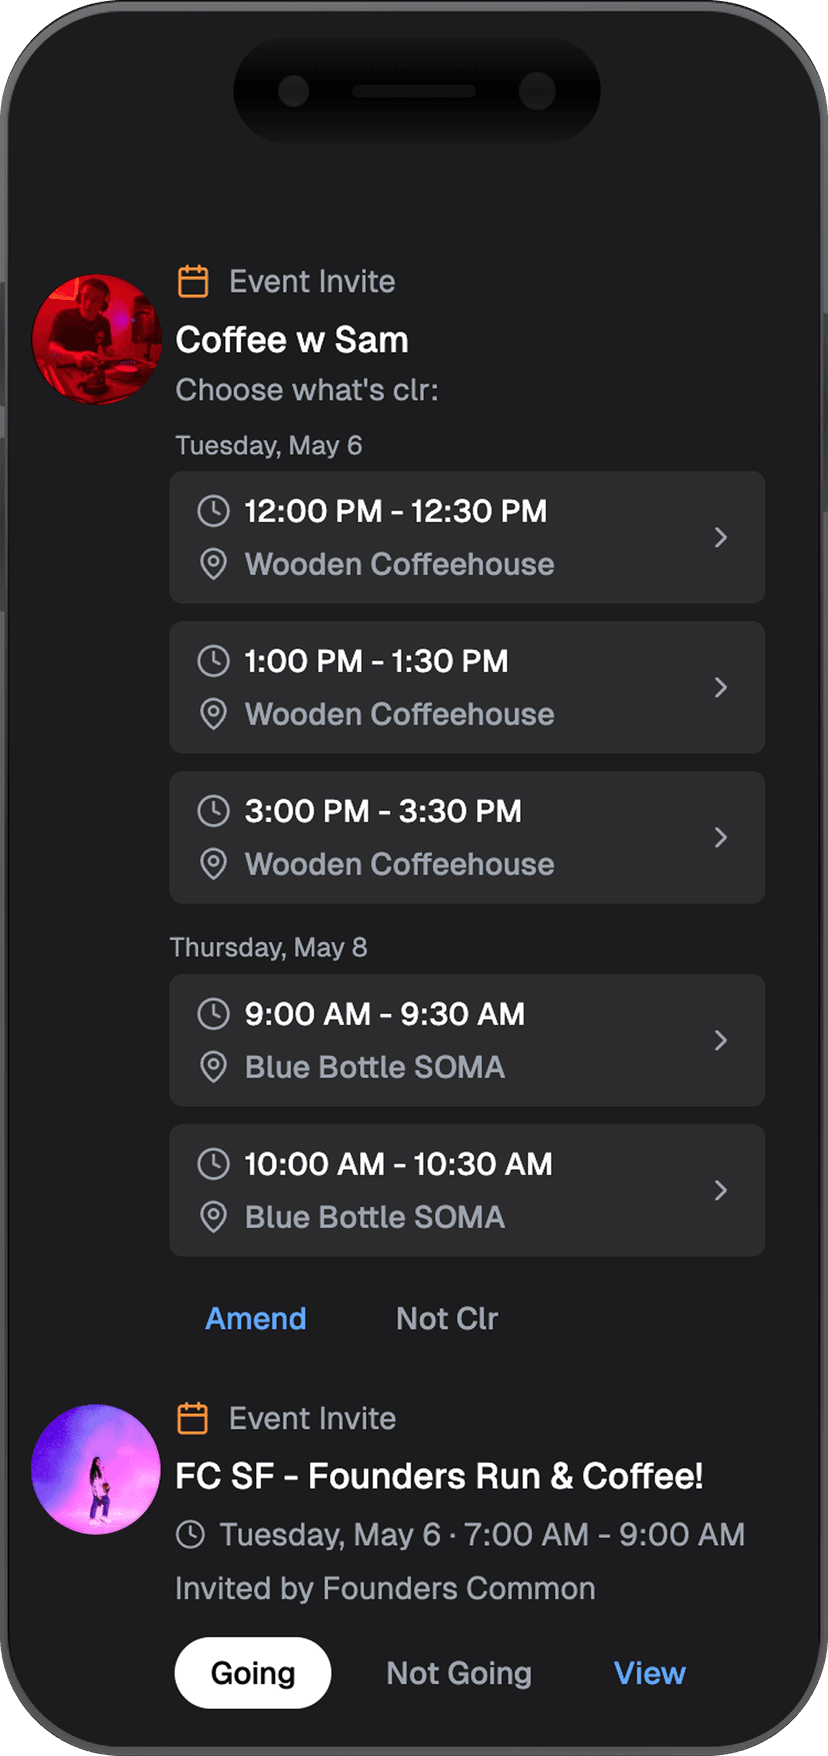The width and height of the screenshot is (828, 1756).
Task: Click calendar icon beside Founders Run invite
Action: [193, 1418]
